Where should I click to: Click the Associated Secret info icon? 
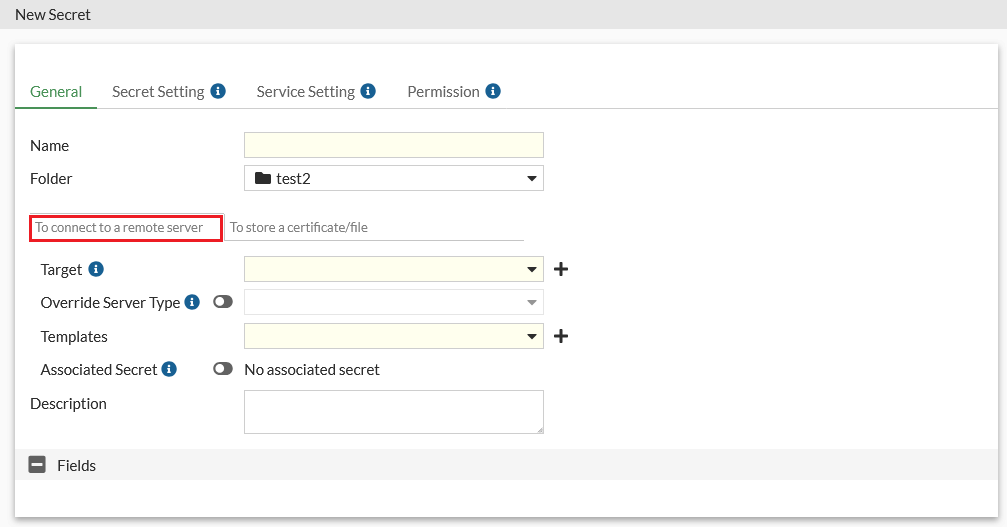[x=169, y=369]
